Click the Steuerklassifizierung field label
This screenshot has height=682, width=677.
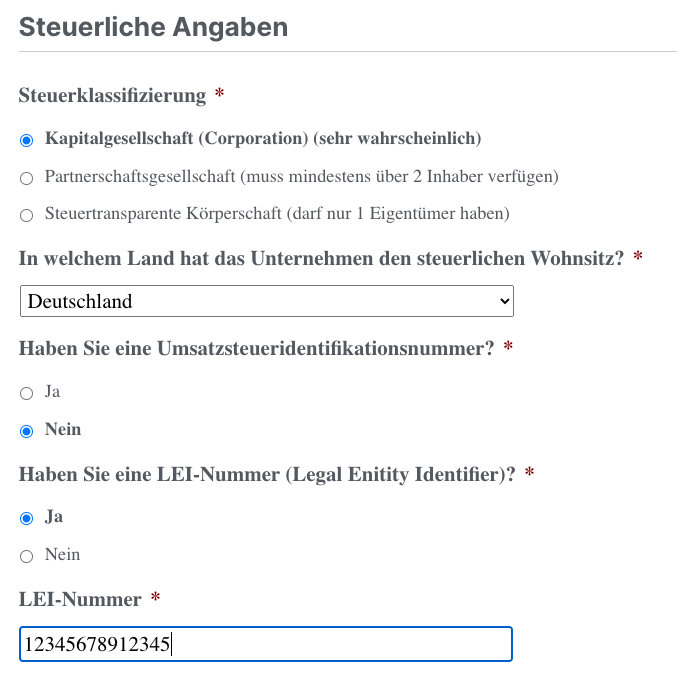tap(112, 96)
